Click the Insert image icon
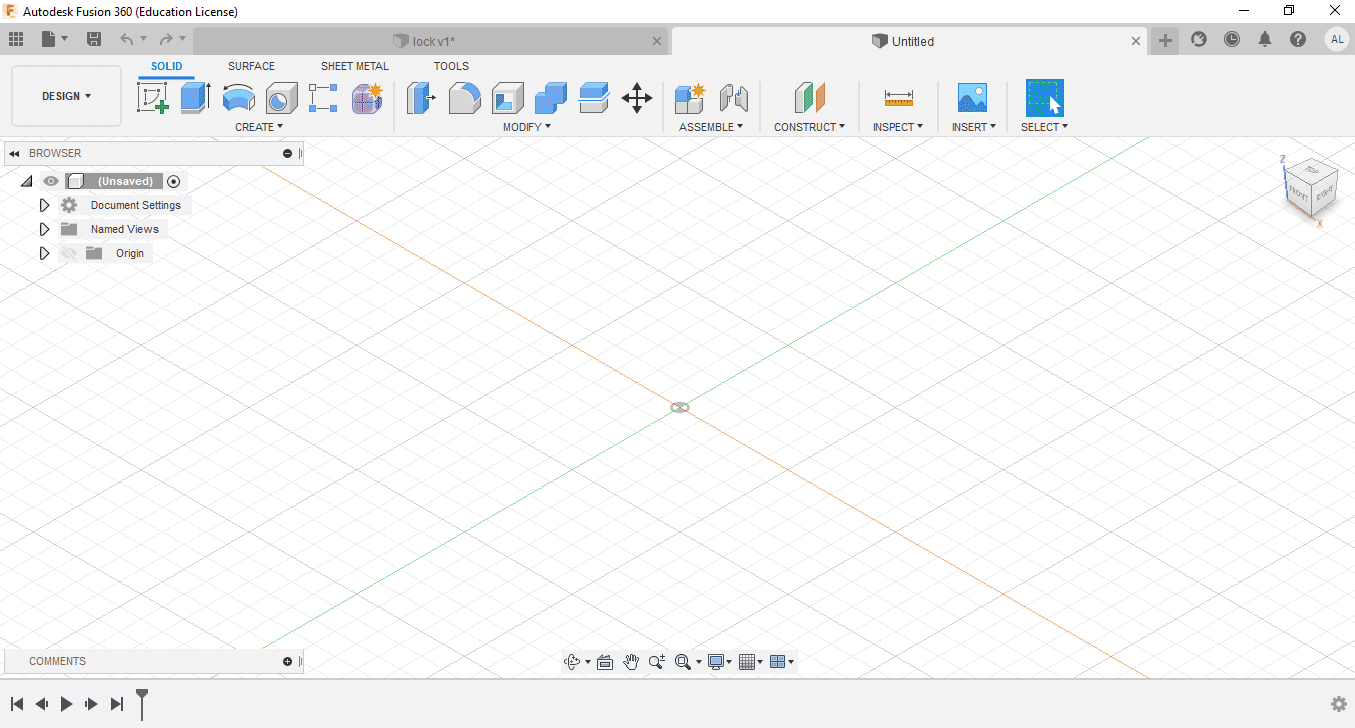The image size is (1355, 728). pyautogui.click(x=972, y=98)
